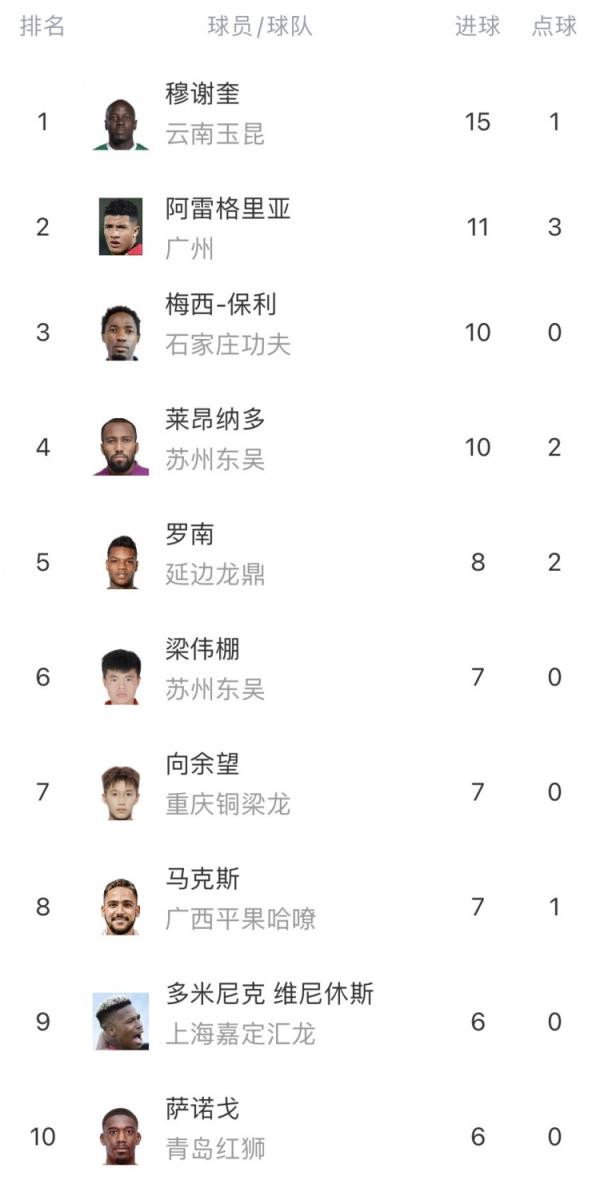Tap the 梅西-保利 player avatar
Image resolution: width=600 pixels, height=1188 pixels.
[121, 332]
